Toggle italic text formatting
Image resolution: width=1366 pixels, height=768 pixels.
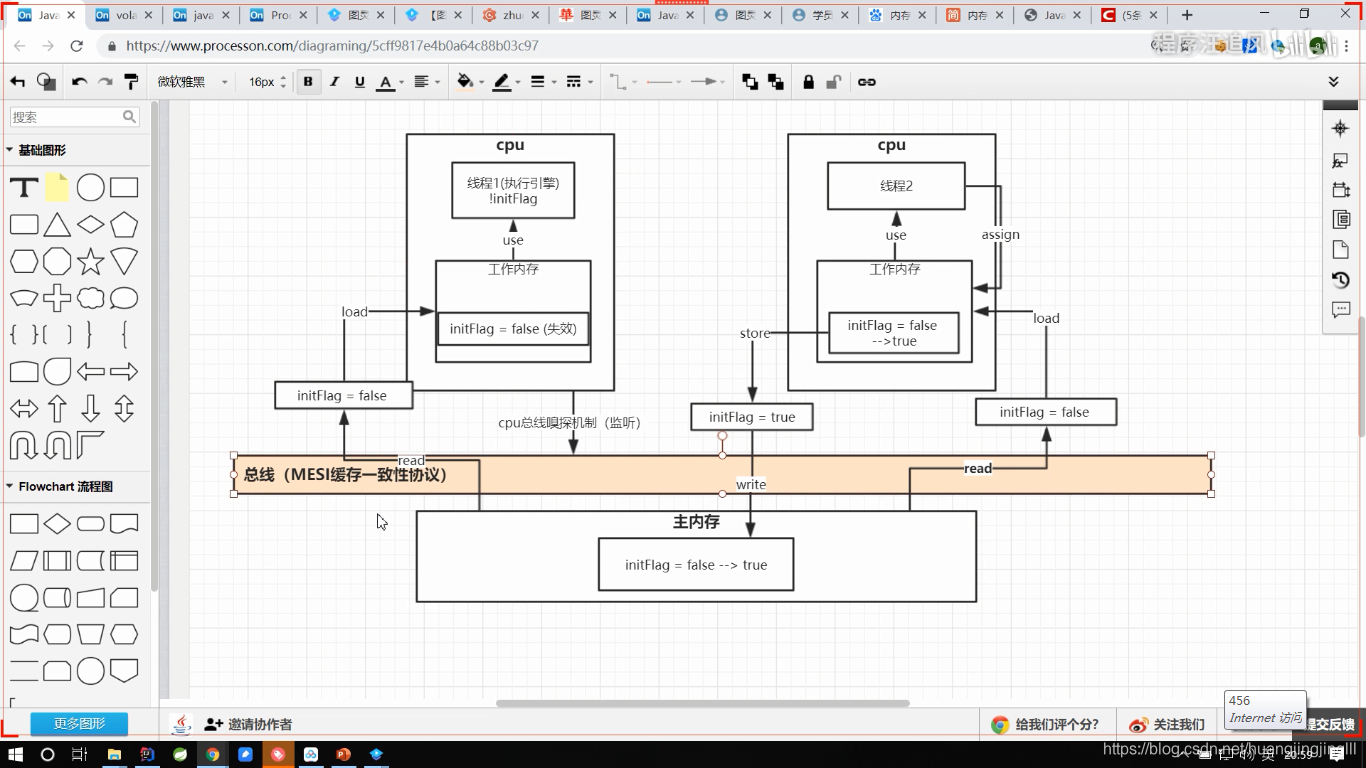click(x=334, y=82)
